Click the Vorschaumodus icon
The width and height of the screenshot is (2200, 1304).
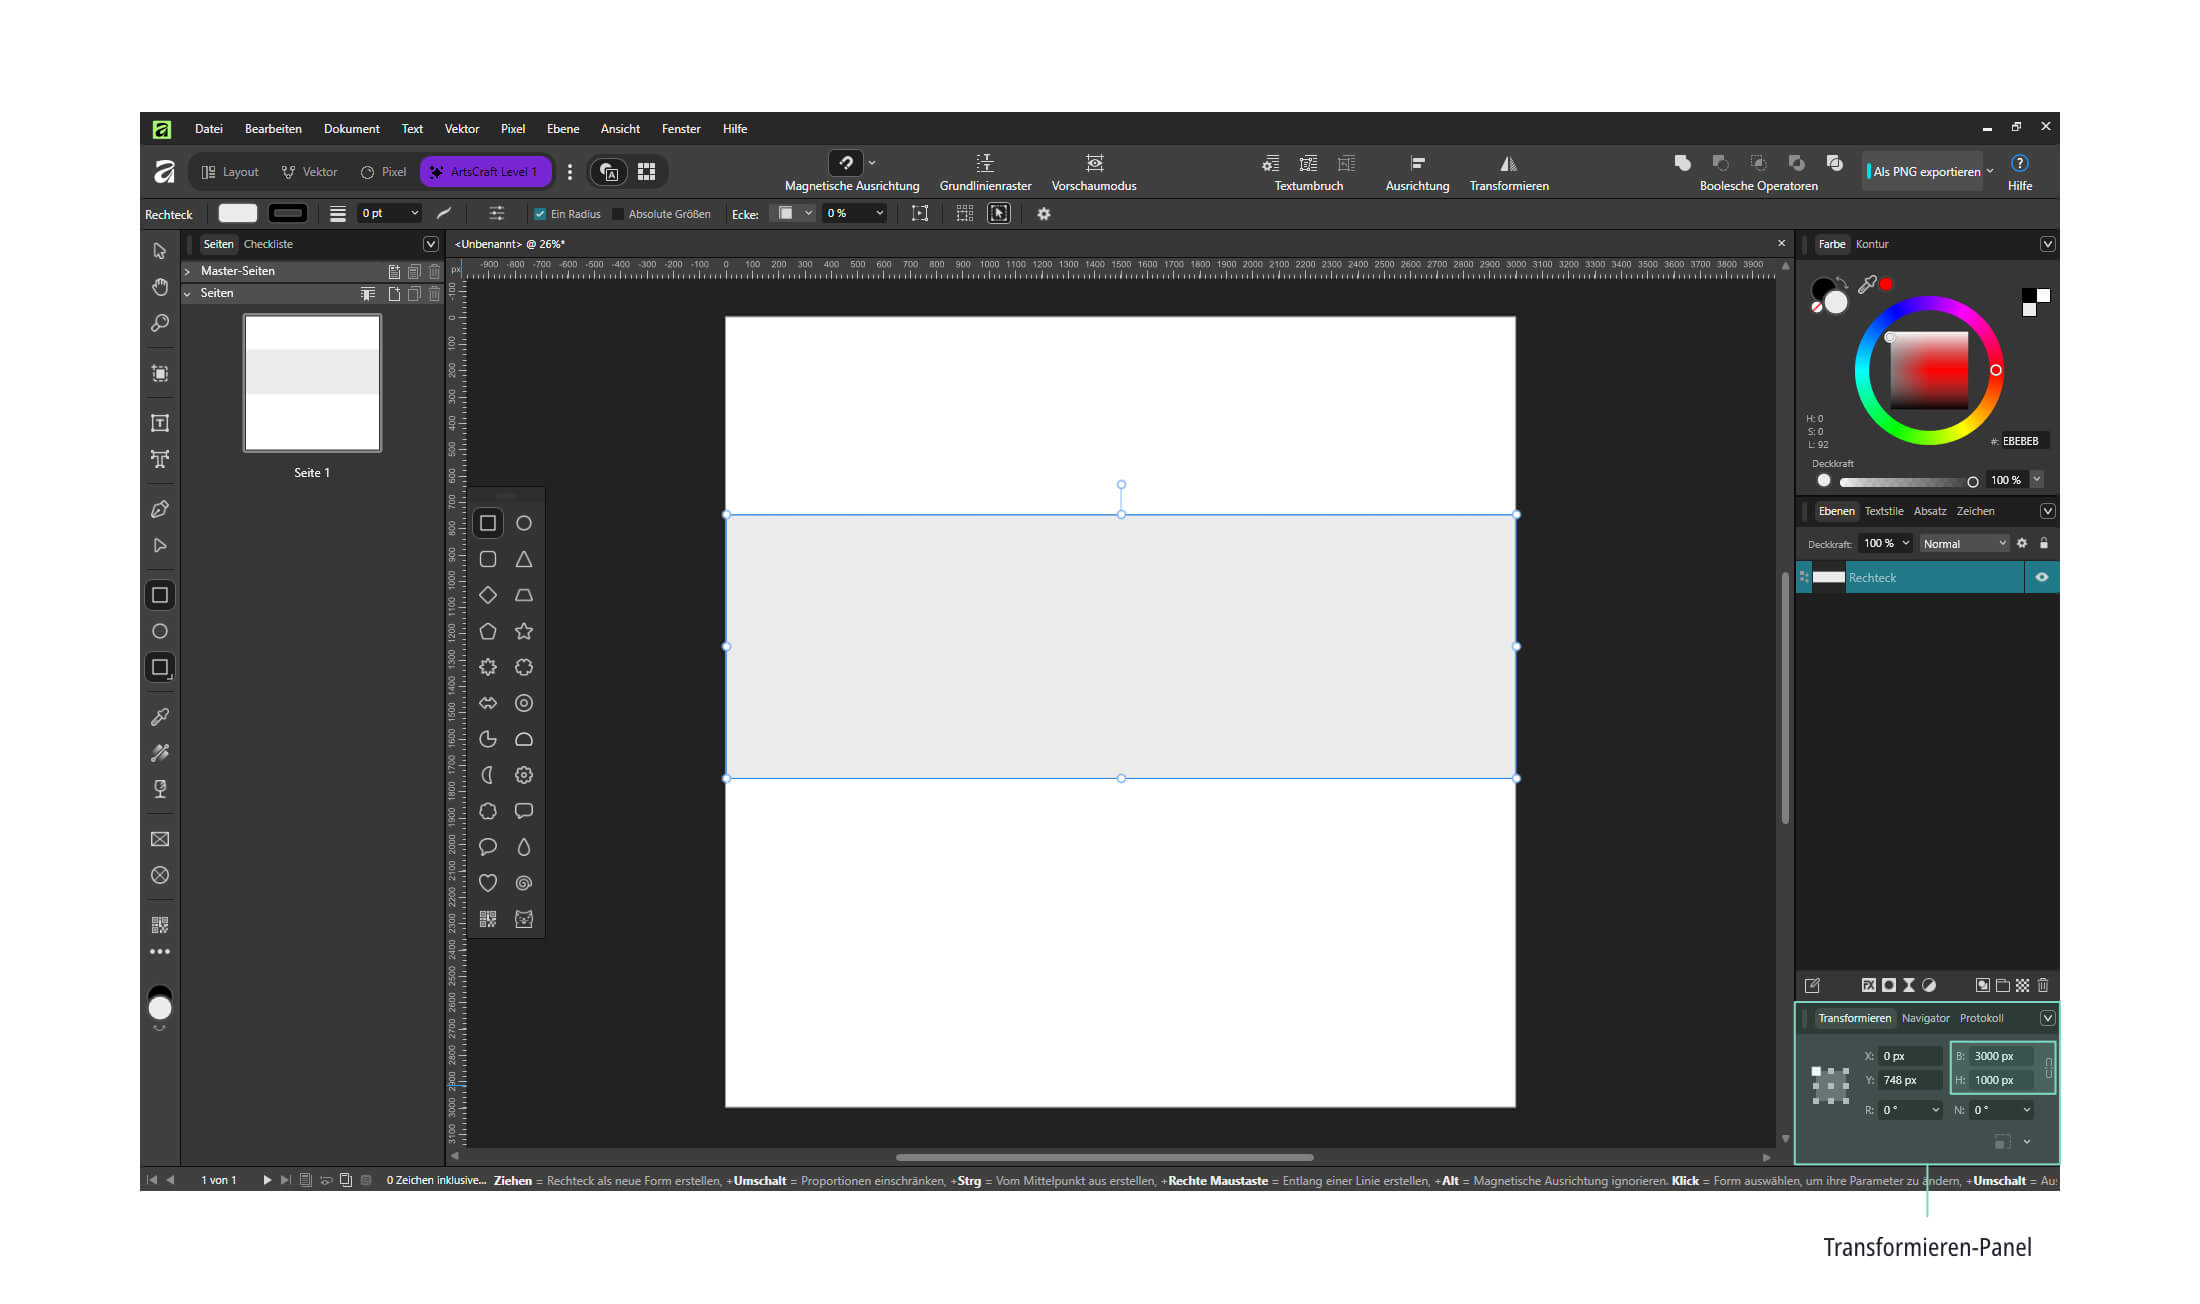point(1095,163)
